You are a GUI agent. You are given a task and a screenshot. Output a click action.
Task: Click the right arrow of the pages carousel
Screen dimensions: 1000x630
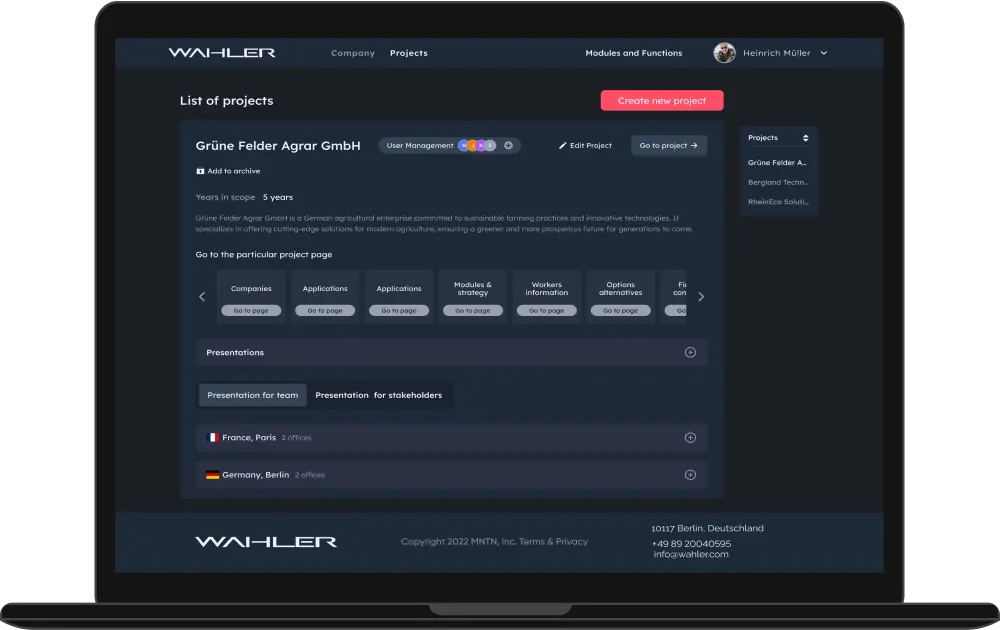click(701, 296)
